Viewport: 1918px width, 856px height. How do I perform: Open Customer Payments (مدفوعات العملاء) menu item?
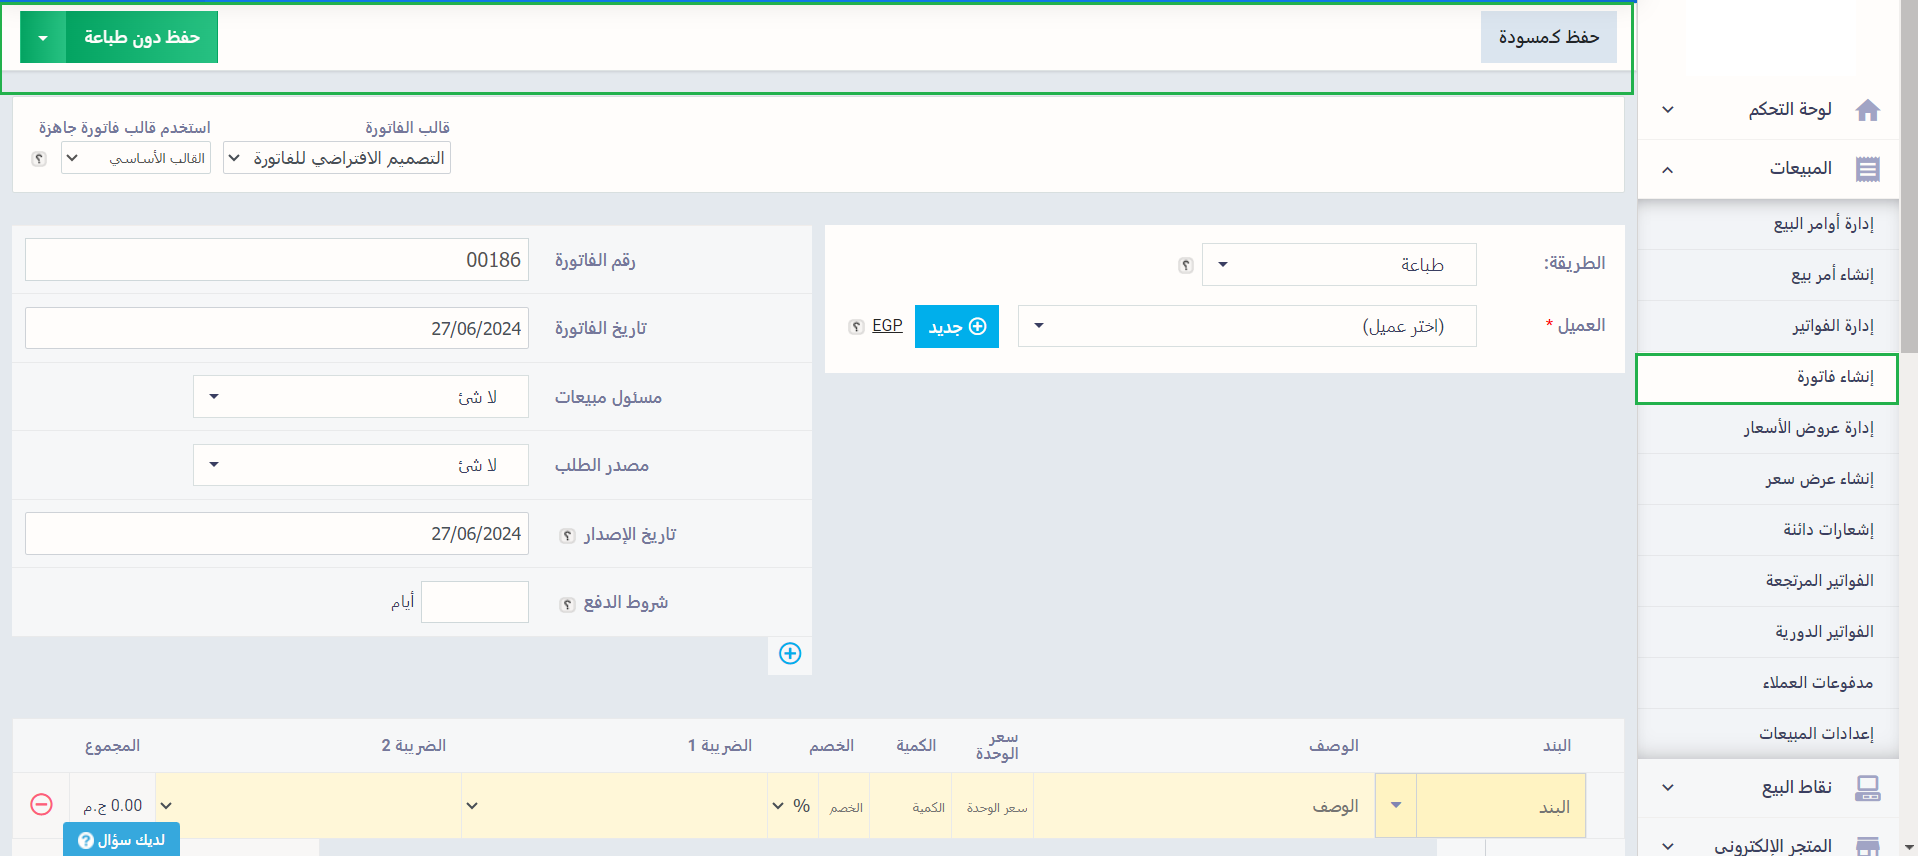[1817, 683]
